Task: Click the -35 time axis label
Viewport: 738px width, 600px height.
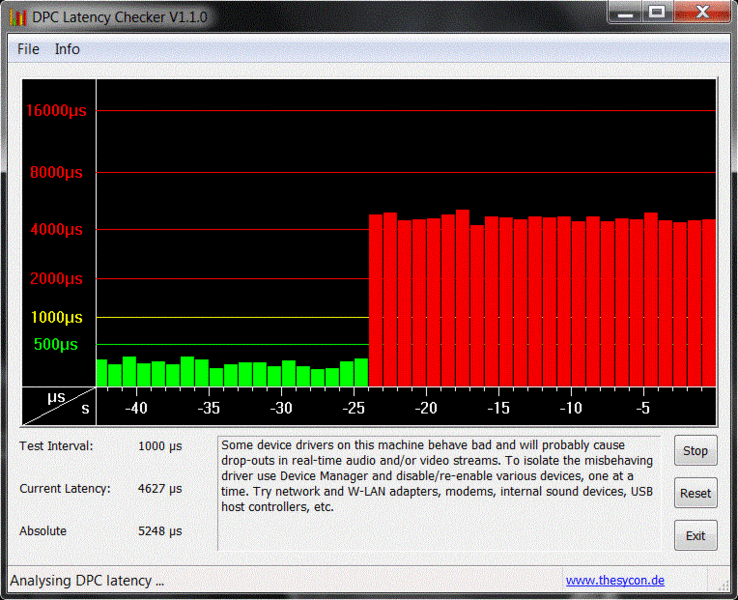Action: (x=209, y=408)
